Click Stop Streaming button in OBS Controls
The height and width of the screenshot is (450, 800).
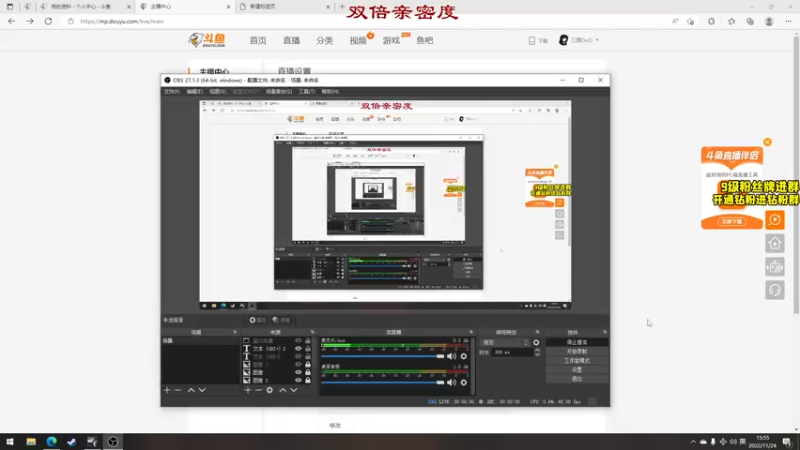(577, 342)
